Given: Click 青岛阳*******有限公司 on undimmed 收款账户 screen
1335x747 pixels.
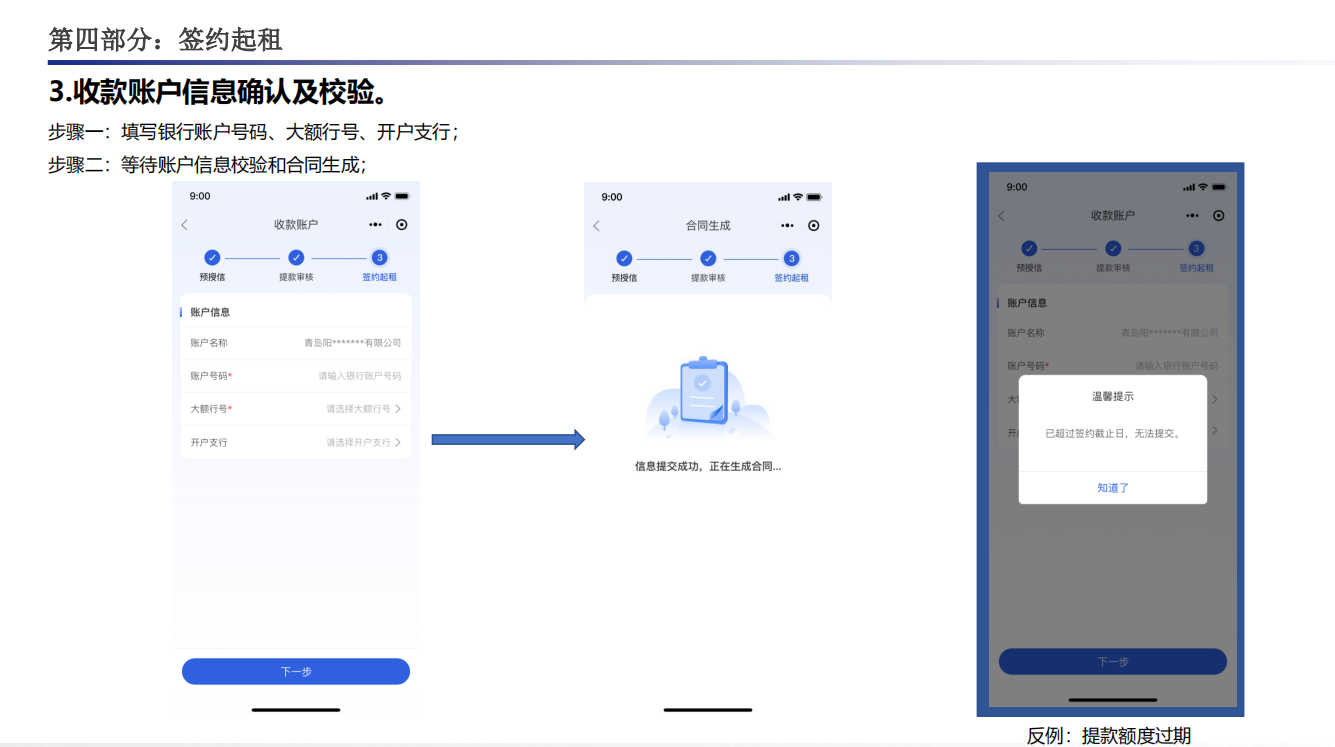Looking at the screenshot, I should 353,343.
